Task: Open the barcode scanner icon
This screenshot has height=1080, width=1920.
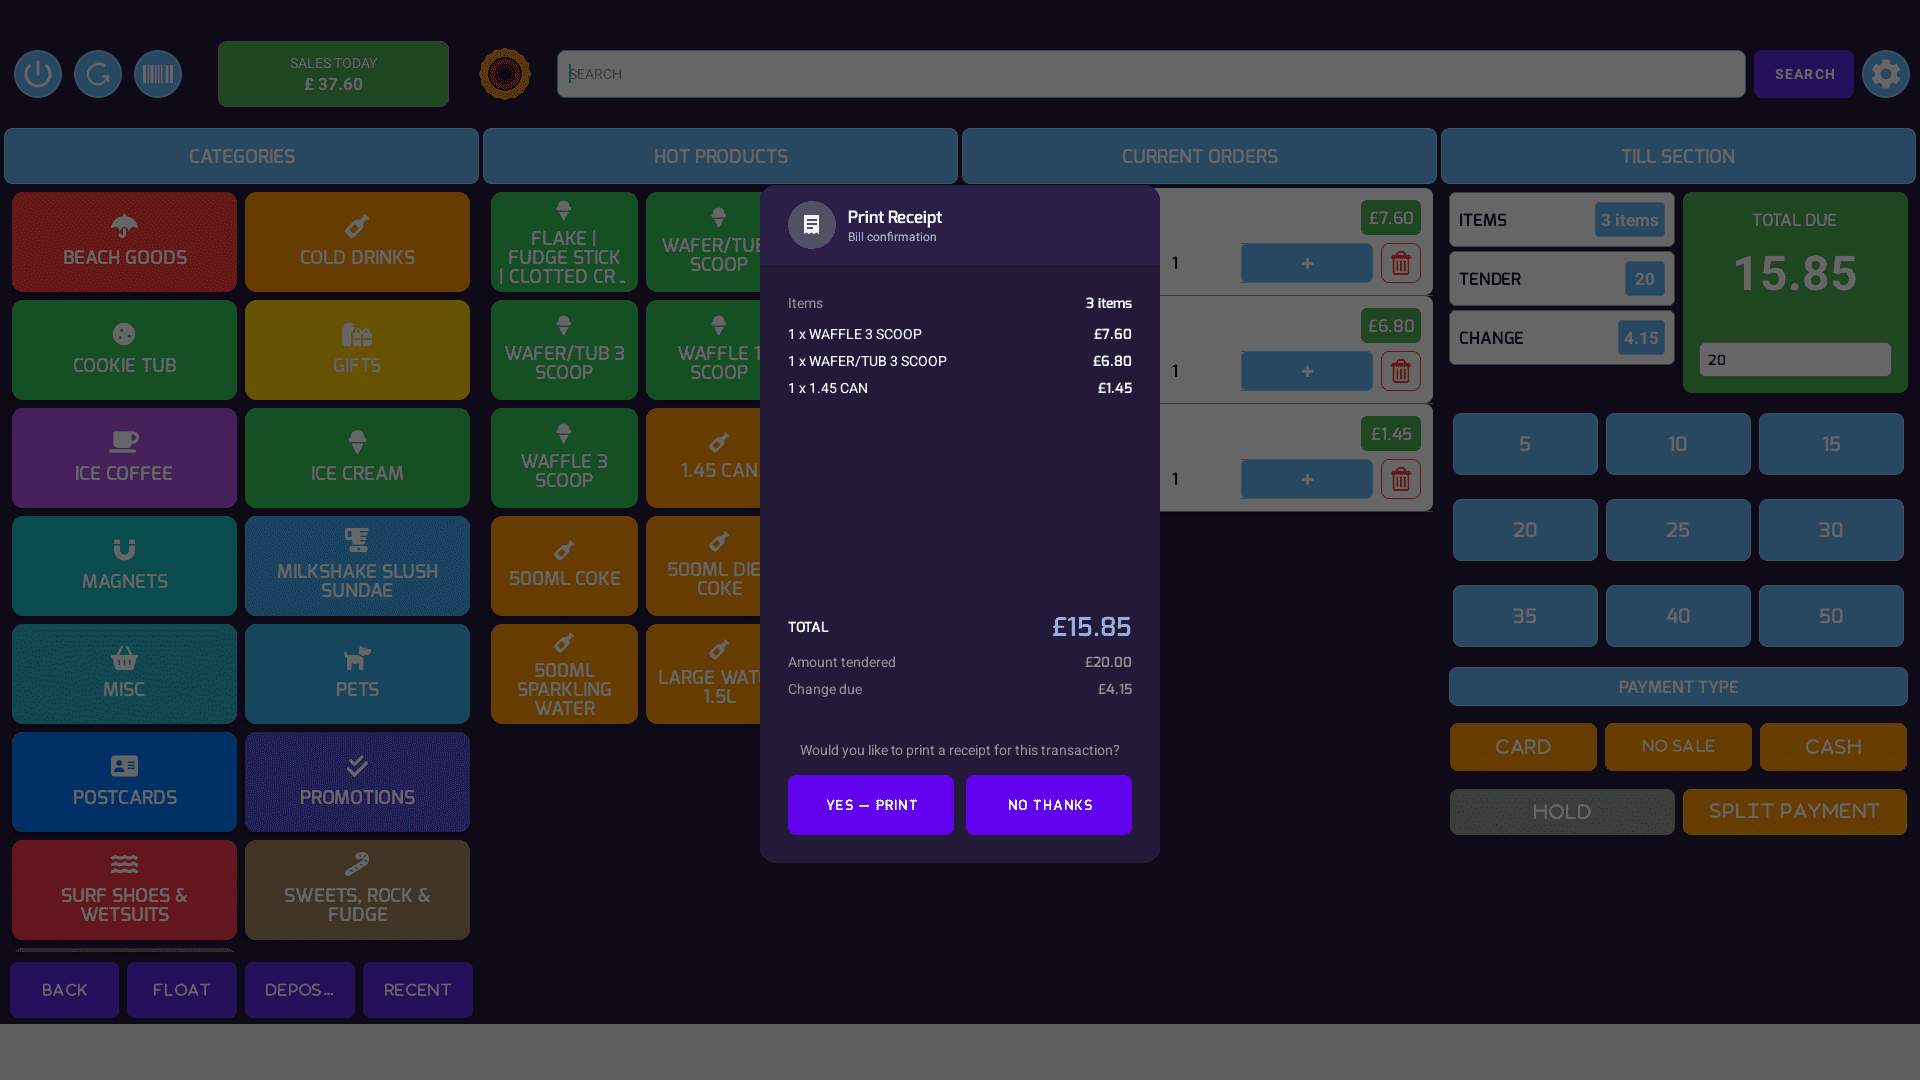Action: pos(158,74)
